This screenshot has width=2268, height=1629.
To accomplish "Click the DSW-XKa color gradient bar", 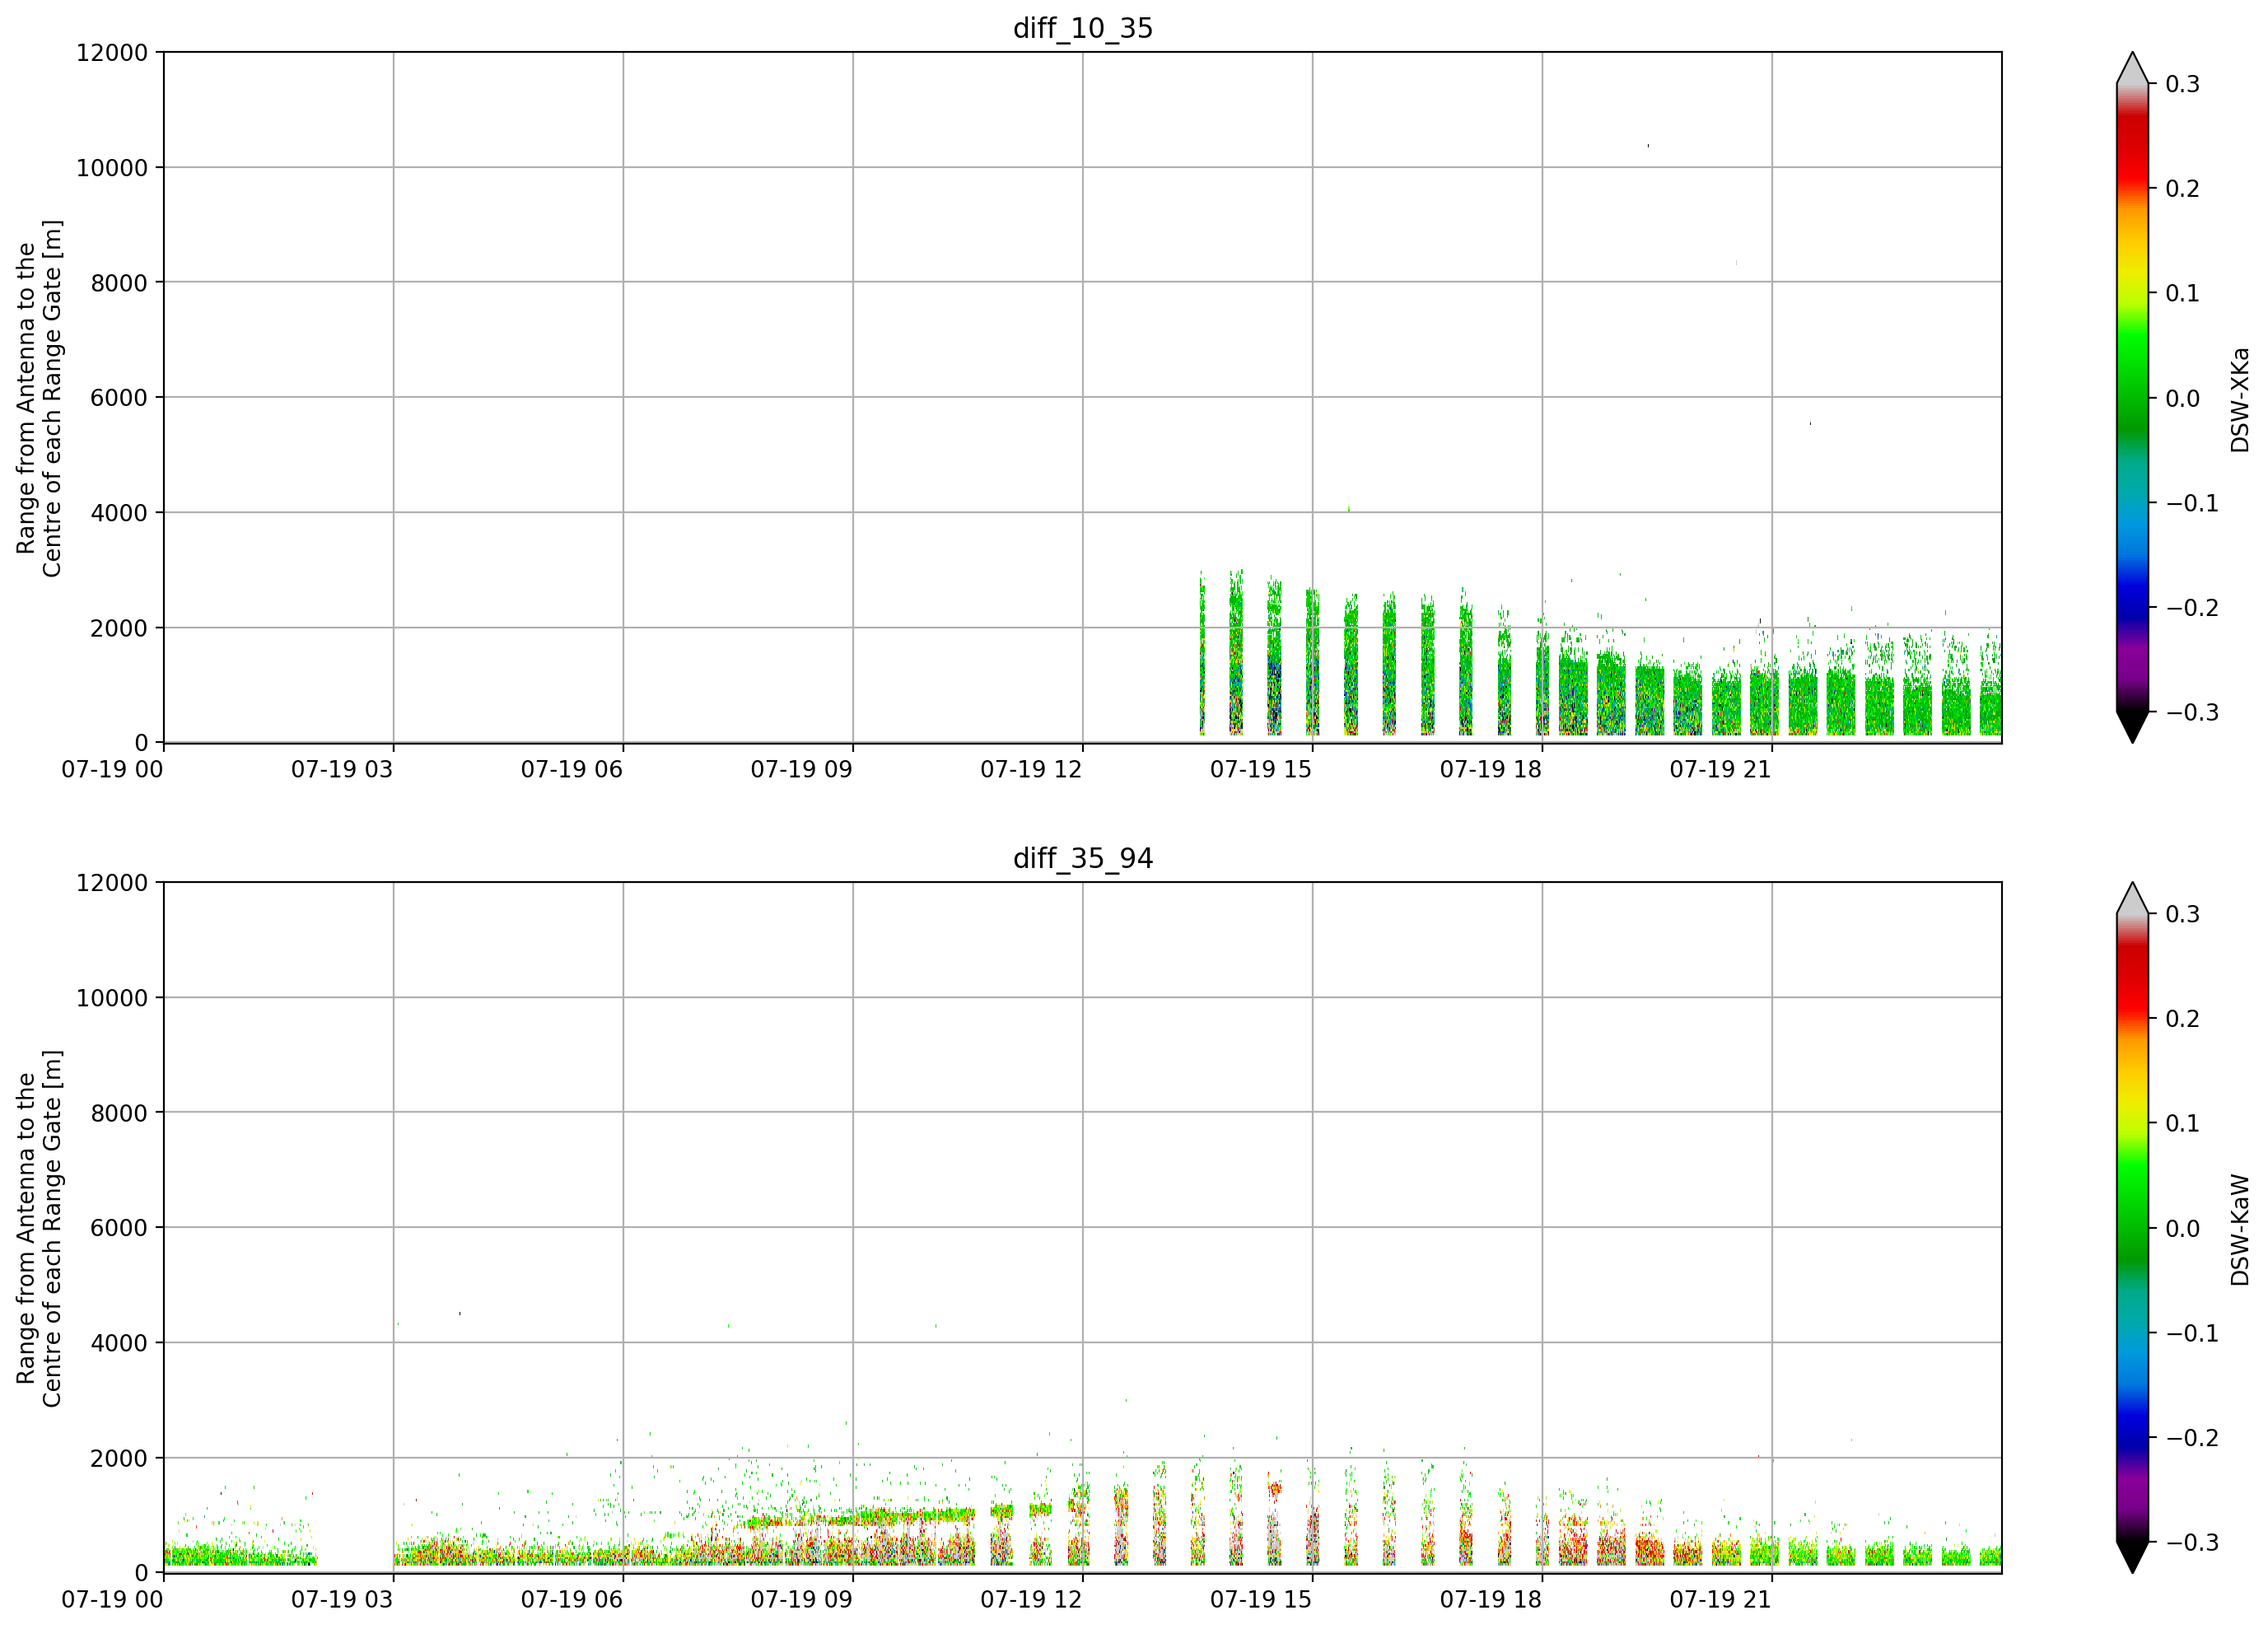I will [x=2133, y=398].
